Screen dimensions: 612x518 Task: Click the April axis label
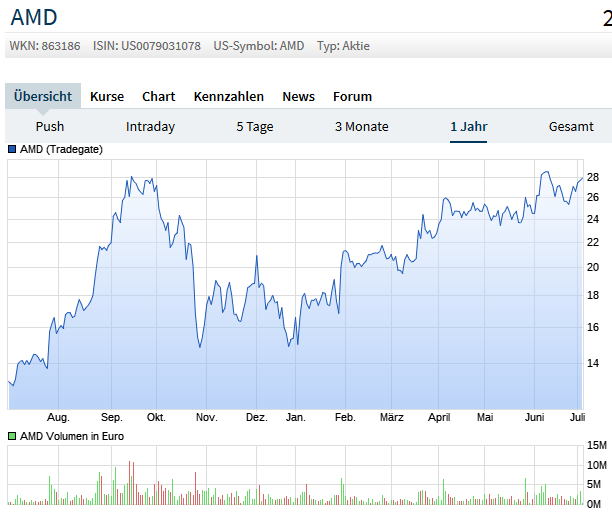pyautogui.click(x=439, y=417)
